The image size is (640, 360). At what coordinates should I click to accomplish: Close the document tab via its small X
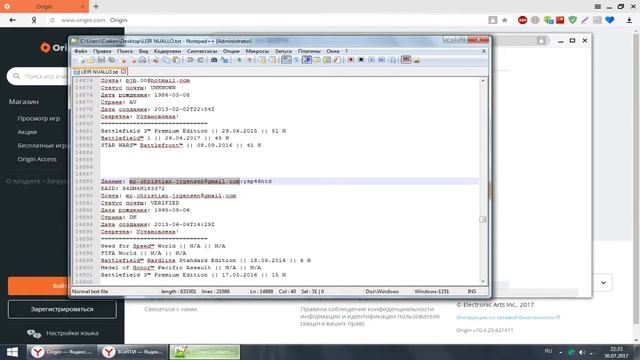(x=123, y=72)
